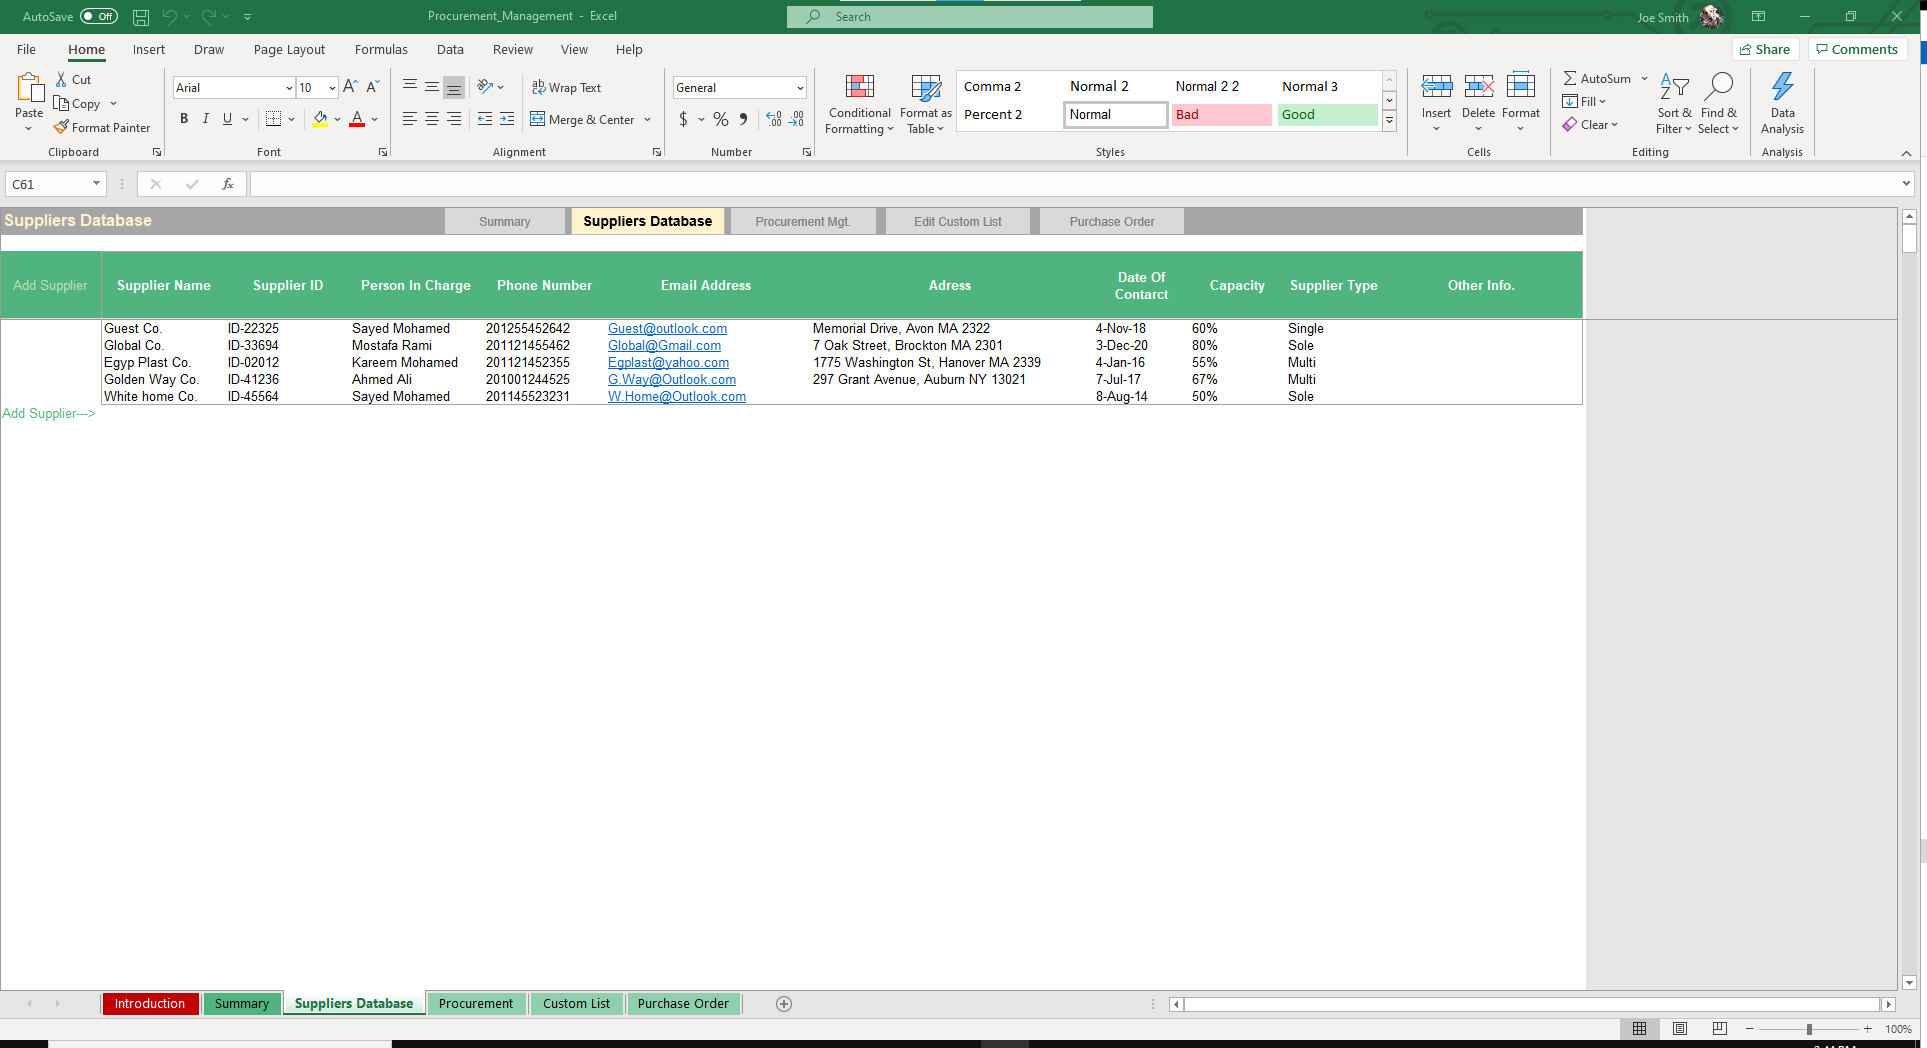Image resolution: width=1927 pixels, height=1048 pixels.
Task: Click the Search box
Action: [969, 17]
